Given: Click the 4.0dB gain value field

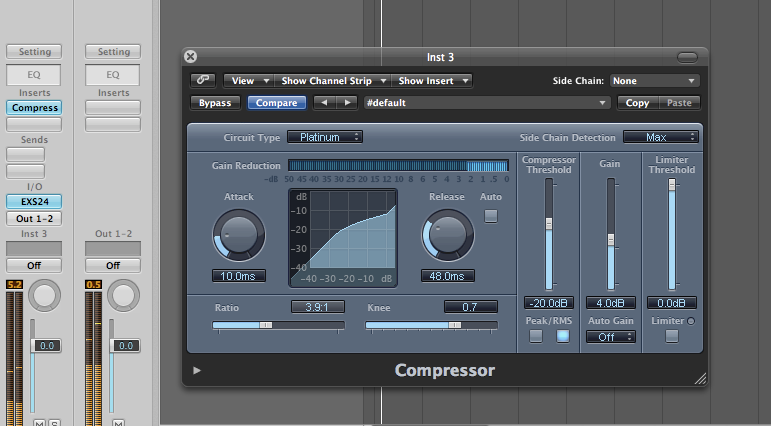Looking at the screenshot, I should 611,303.
